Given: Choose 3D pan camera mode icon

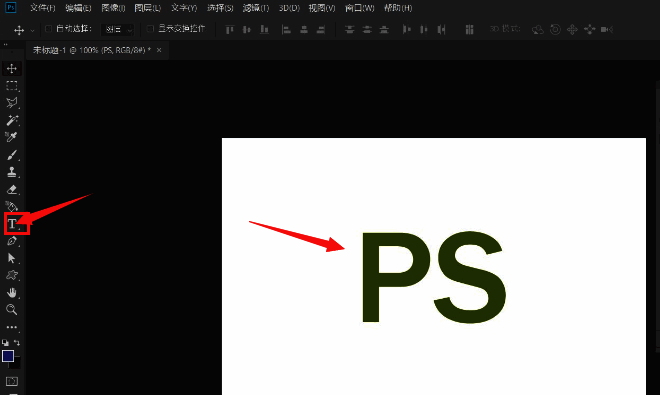Looking at the screenshot, I should [x=572, y=29].
